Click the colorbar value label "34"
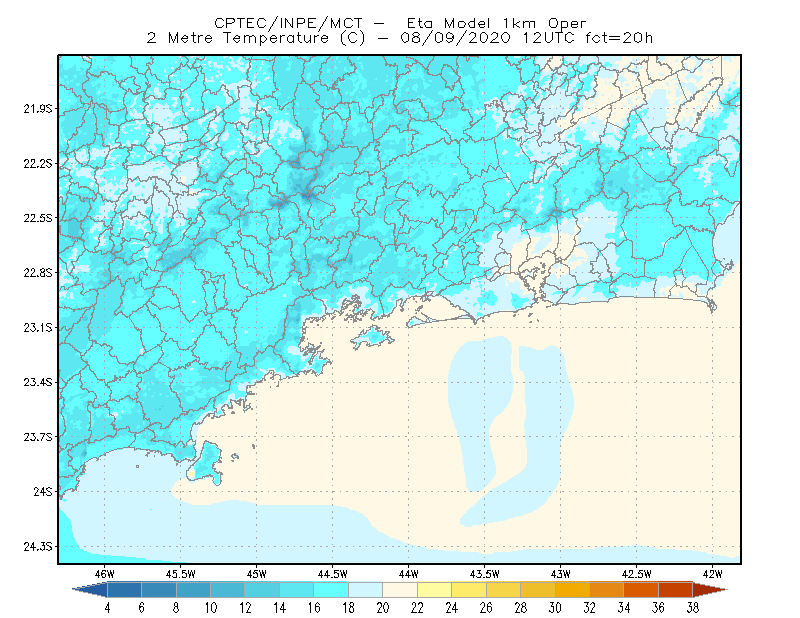Screen dimensions: 800x618 pyautogui.click(x=624, y=608)
